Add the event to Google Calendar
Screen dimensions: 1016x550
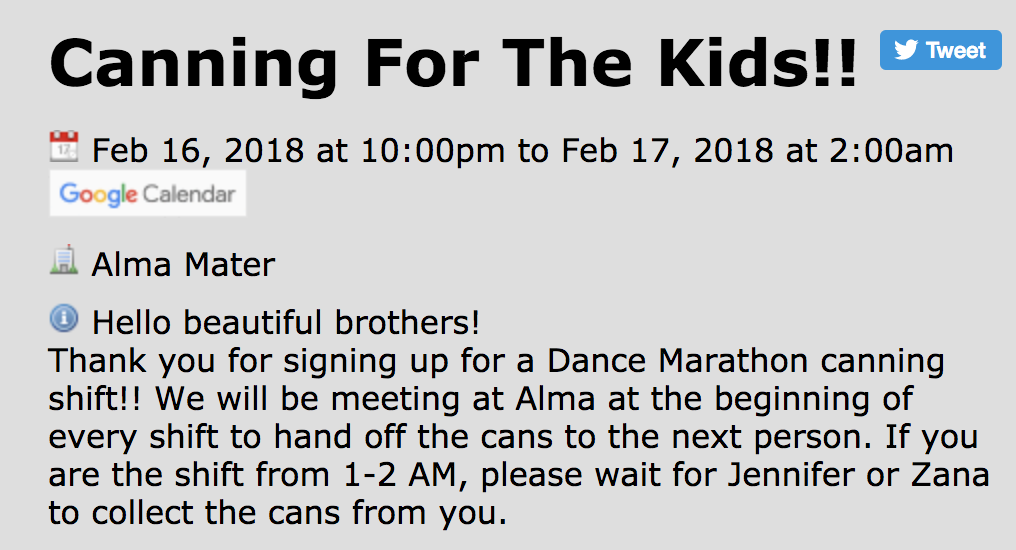148,194
